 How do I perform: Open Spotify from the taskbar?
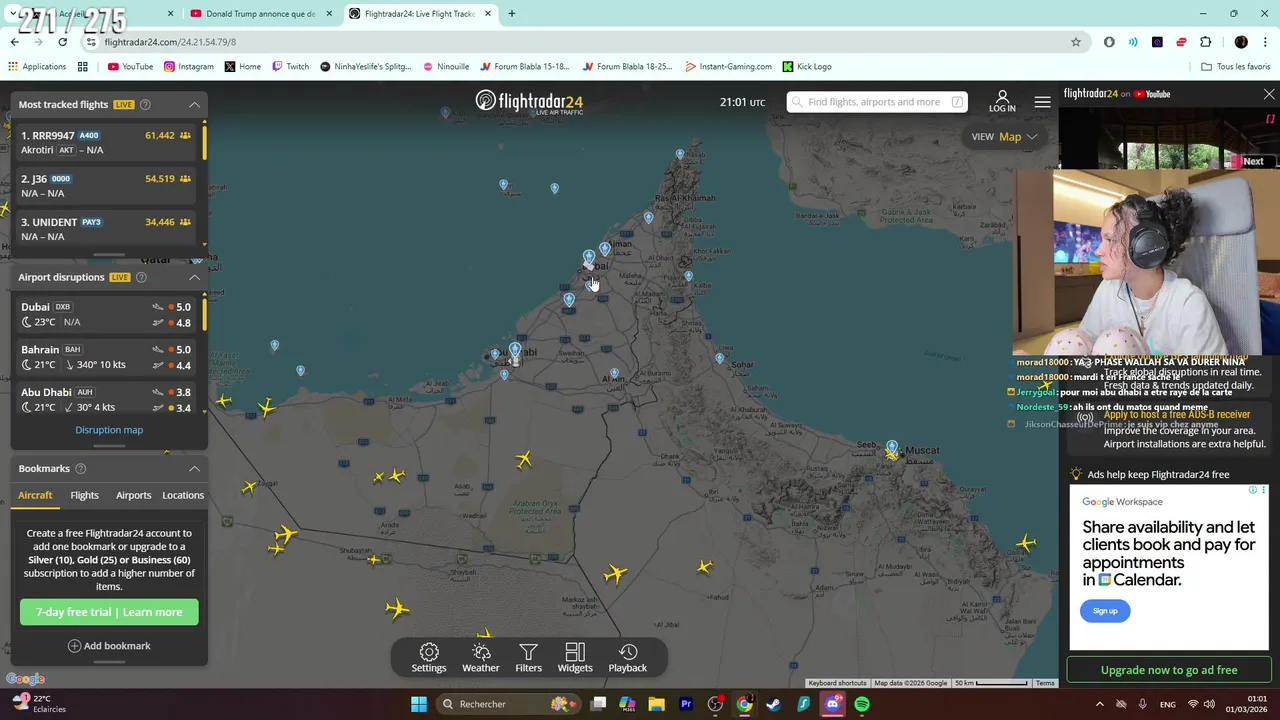coord(862,704)
